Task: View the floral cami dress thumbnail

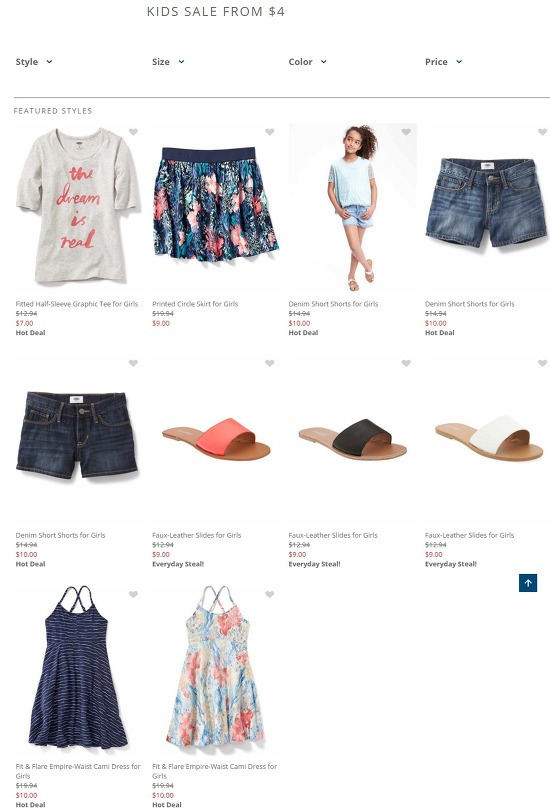Action: pyautogui.click(x=215, y=668)
